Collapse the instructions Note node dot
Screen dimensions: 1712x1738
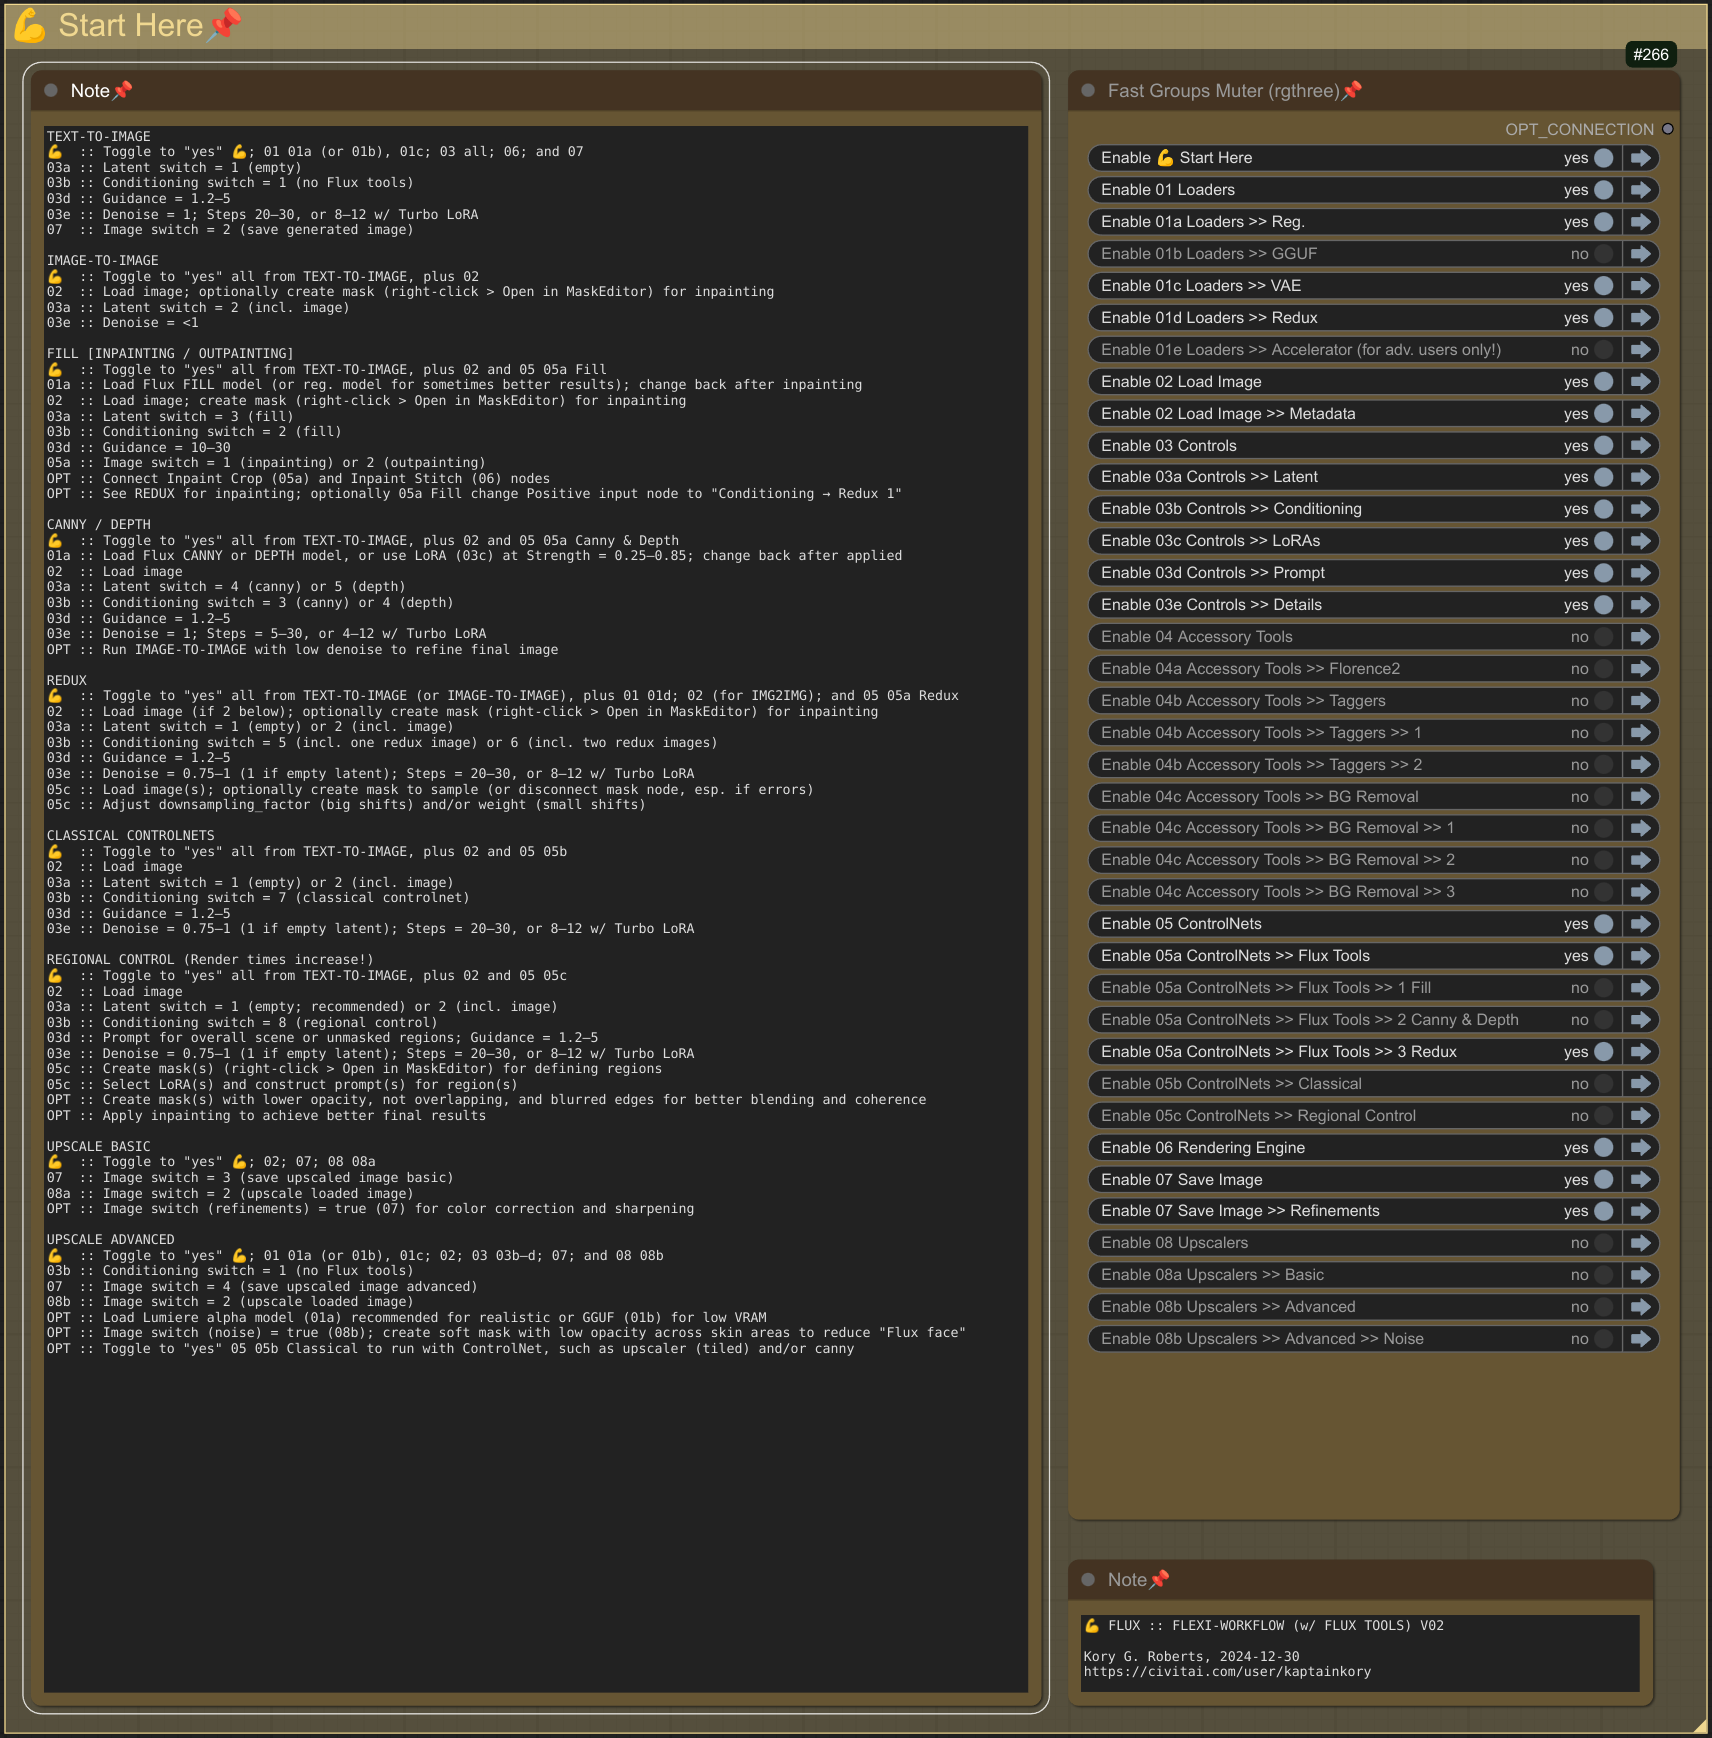(51, 90)
